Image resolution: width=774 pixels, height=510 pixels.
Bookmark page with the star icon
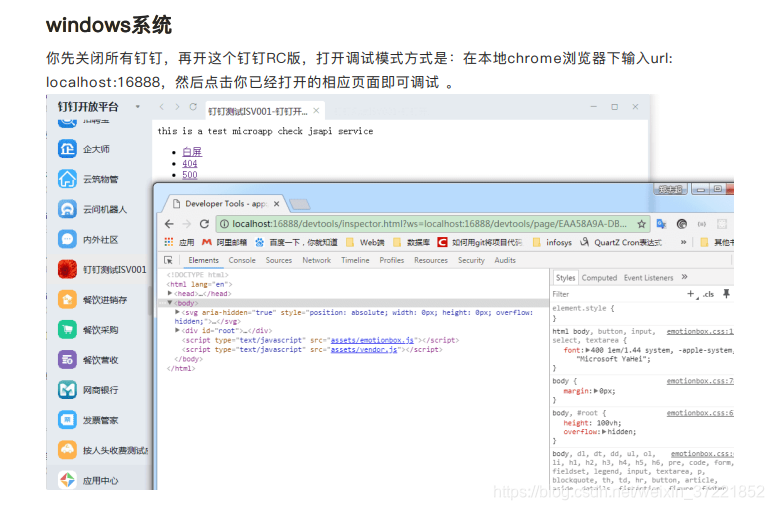point(641,224)
